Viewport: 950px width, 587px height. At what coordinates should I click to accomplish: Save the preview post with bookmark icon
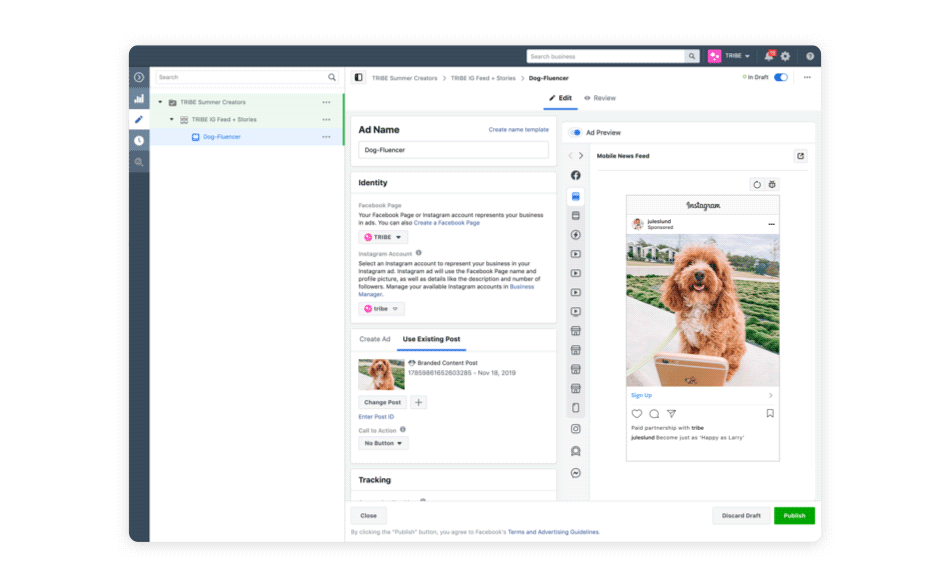[770, 413]
